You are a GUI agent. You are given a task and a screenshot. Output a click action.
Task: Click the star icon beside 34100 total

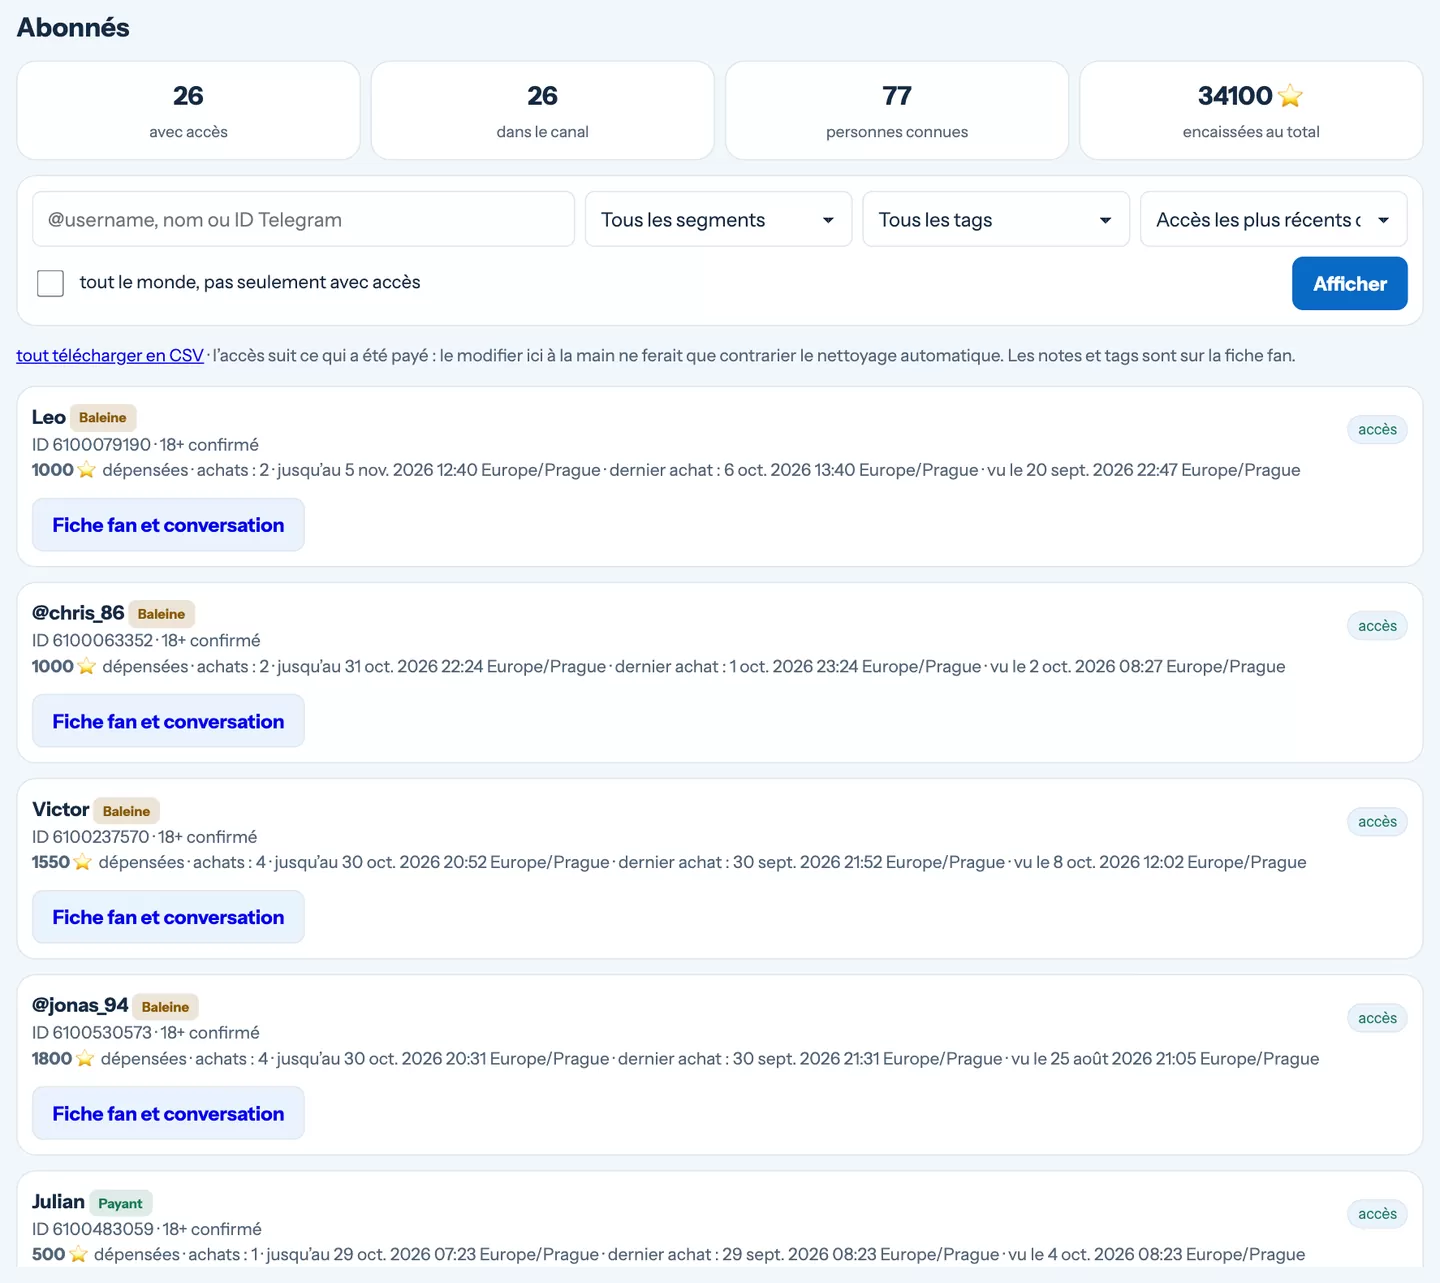[1290, 96]
